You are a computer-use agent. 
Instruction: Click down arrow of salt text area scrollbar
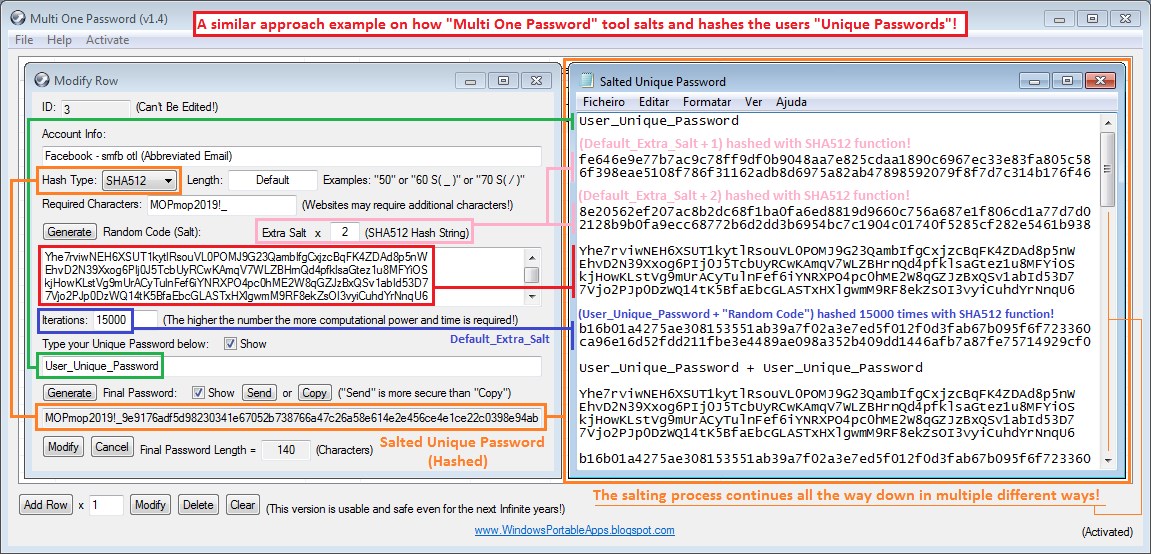531,296
